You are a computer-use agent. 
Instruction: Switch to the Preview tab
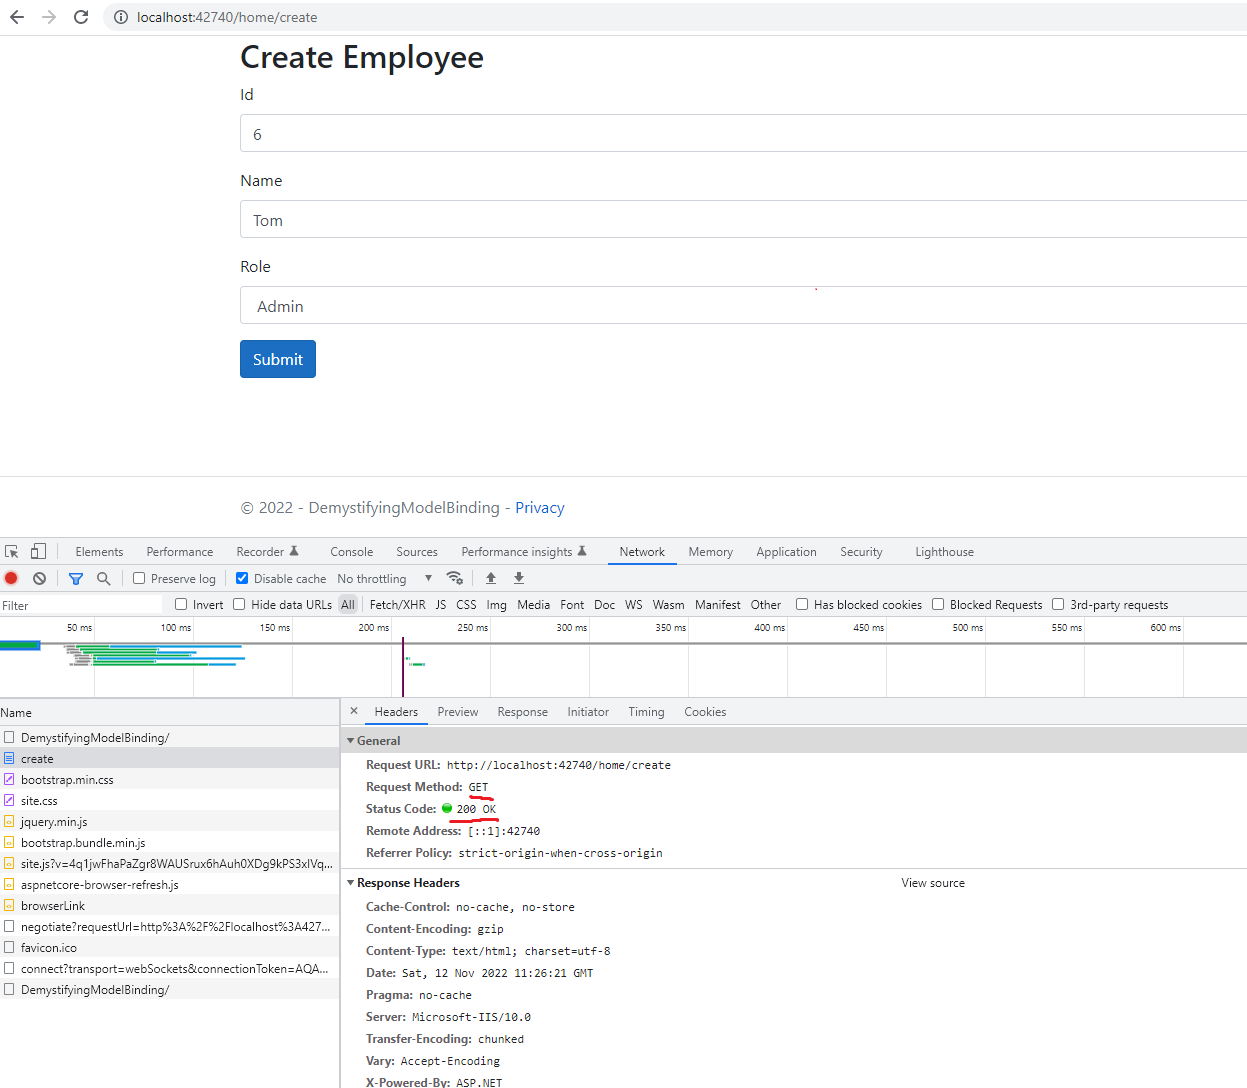point(458,711)
